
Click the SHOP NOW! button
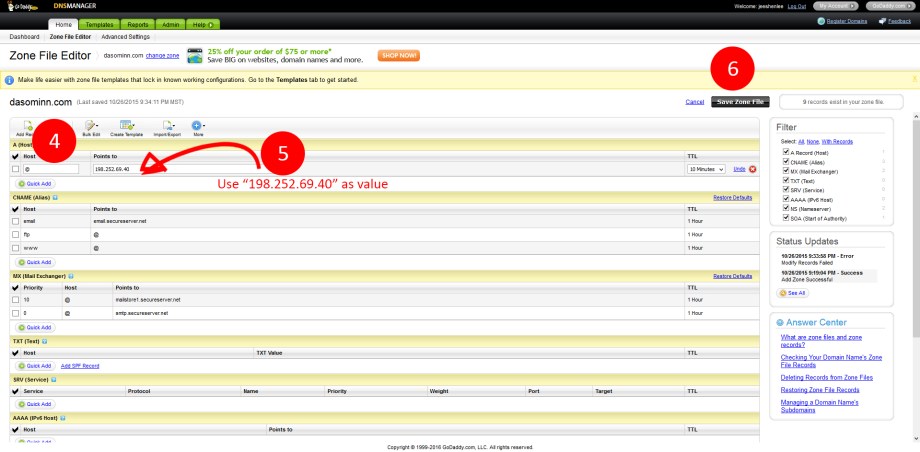[398, 56]
